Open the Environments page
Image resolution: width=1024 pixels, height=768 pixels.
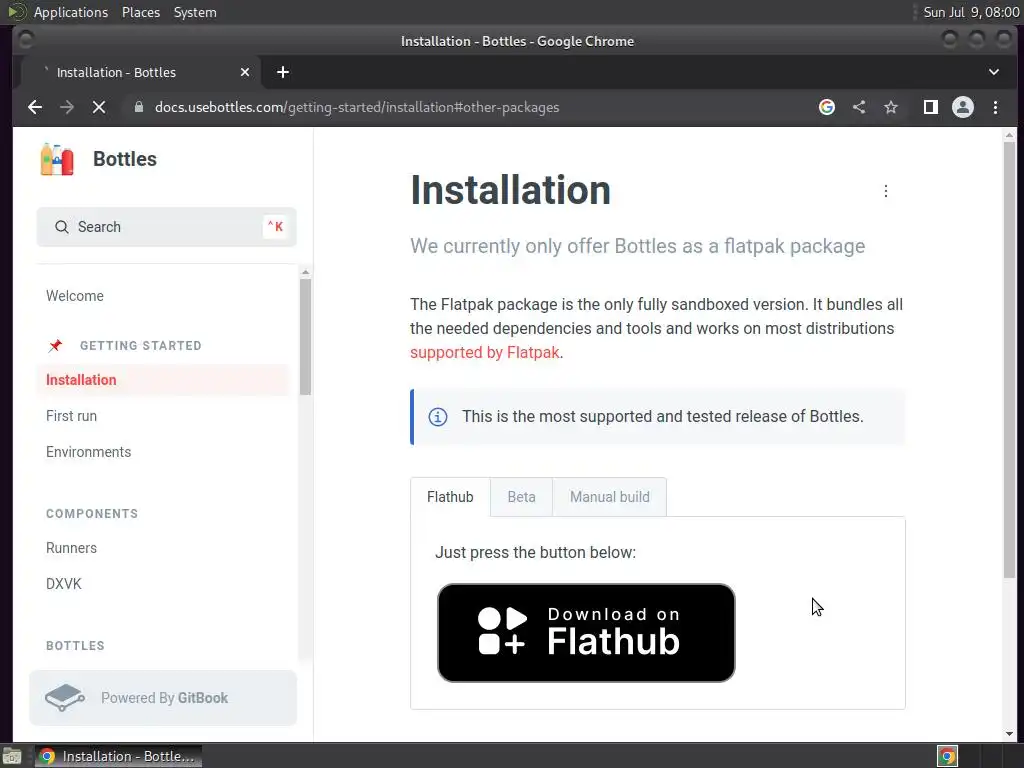pyautogui.click(x=88, y=452)
